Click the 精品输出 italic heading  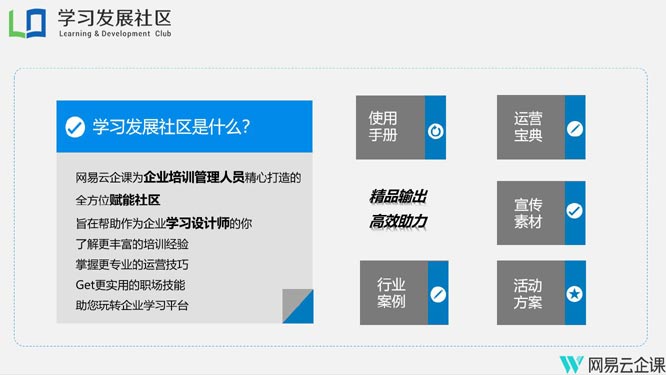[x=398, y=197]
